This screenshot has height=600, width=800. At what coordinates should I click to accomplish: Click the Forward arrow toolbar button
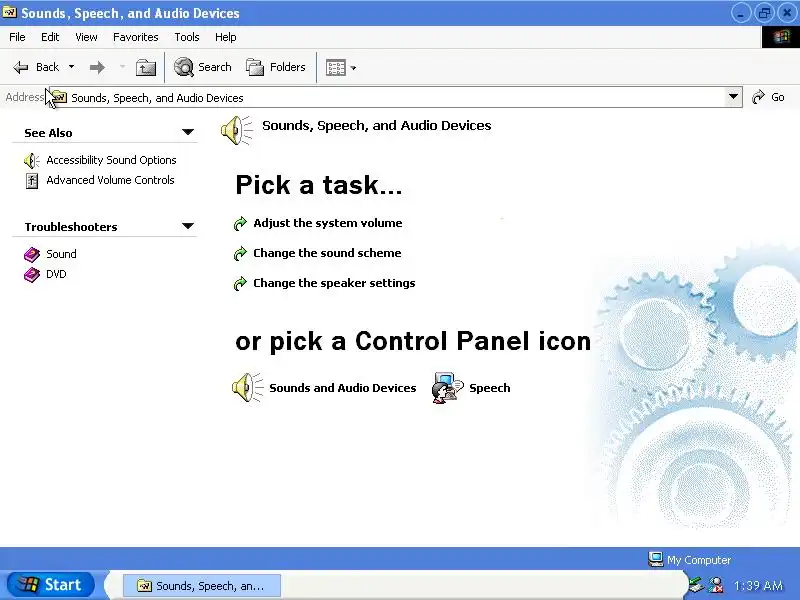(97, 67)
